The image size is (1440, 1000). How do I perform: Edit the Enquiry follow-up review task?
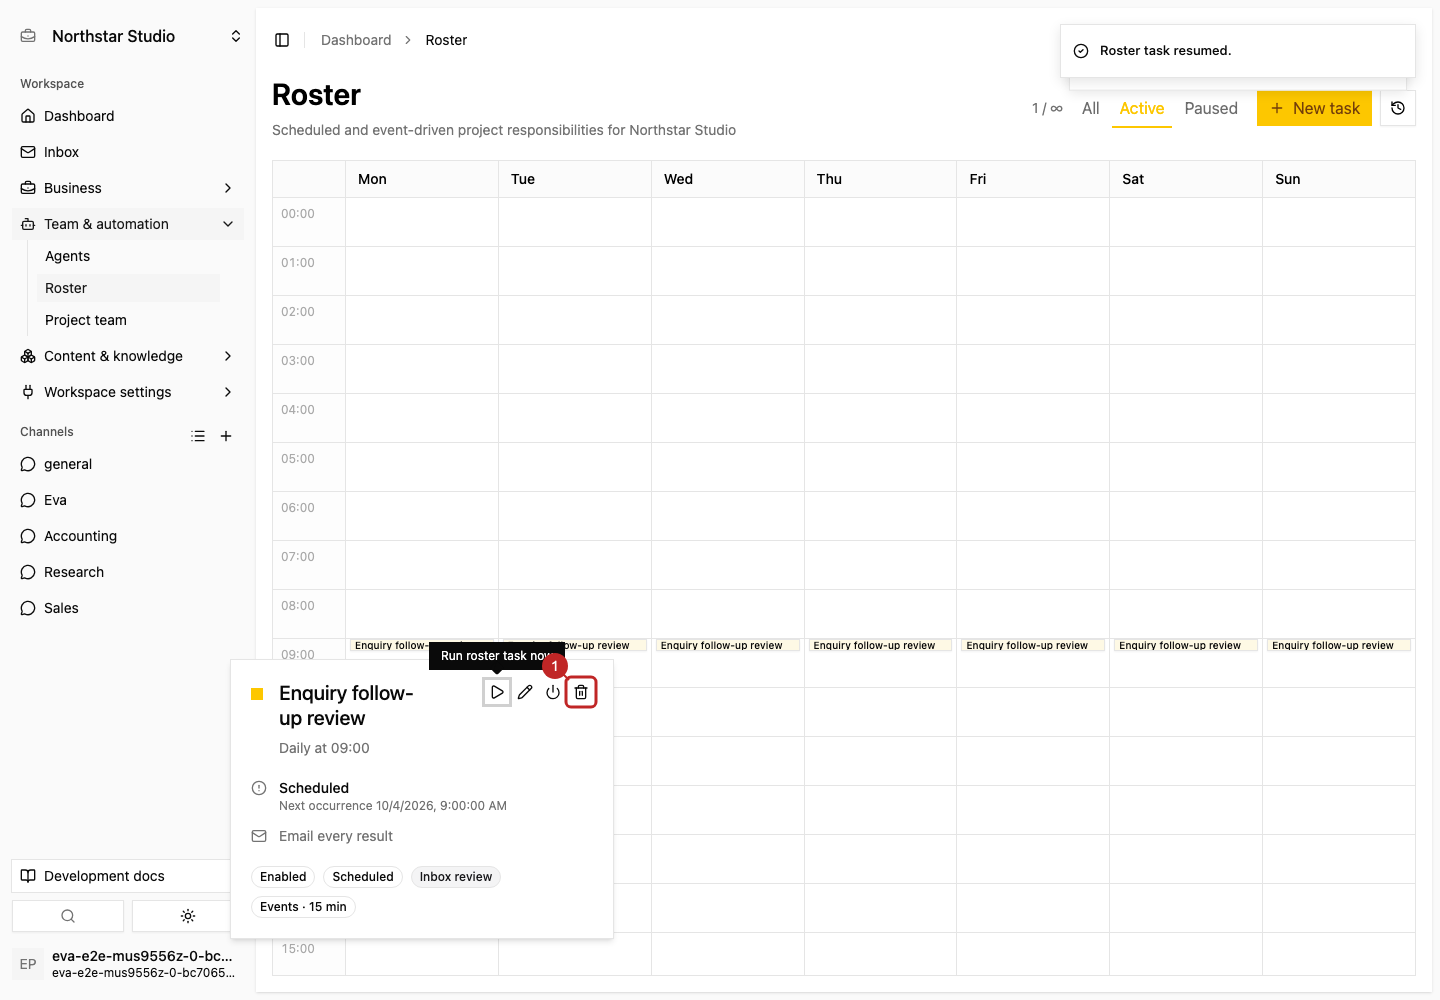coord(525,692)
